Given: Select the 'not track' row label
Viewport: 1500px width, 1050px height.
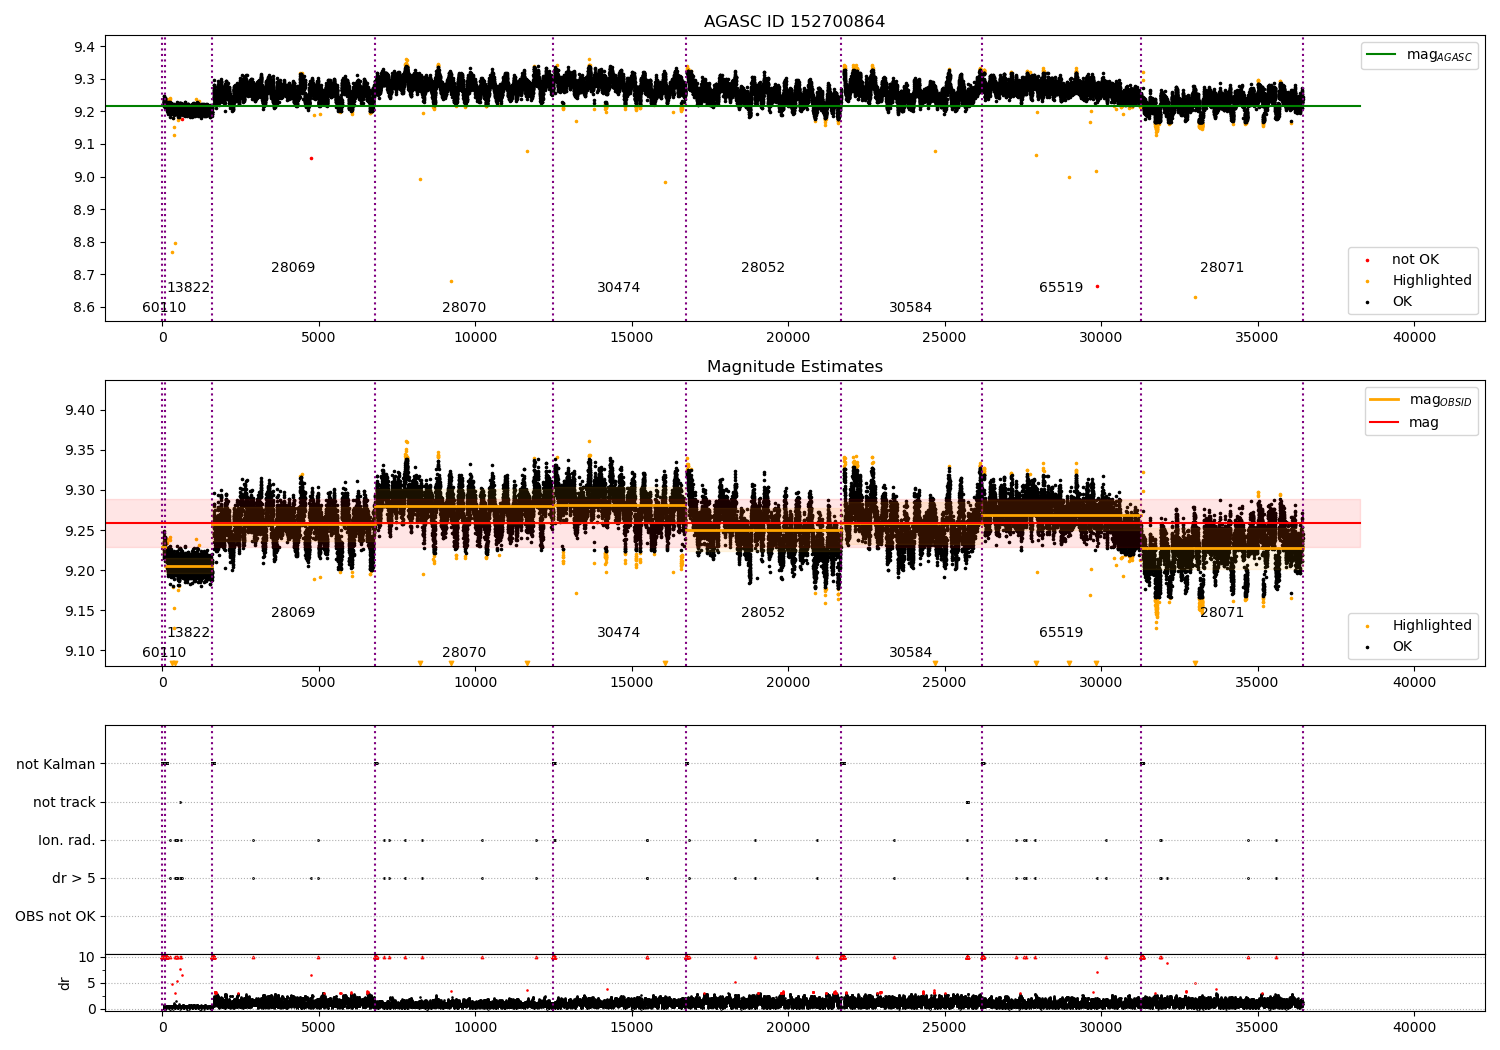Looking at the screenshot, I should (64, 803).
